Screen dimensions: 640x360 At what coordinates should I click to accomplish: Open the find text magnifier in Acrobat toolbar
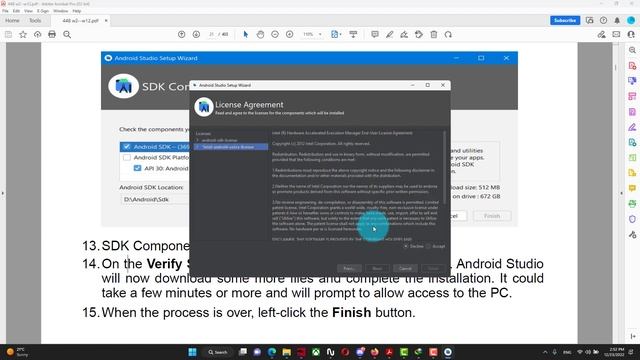[67, 35]
